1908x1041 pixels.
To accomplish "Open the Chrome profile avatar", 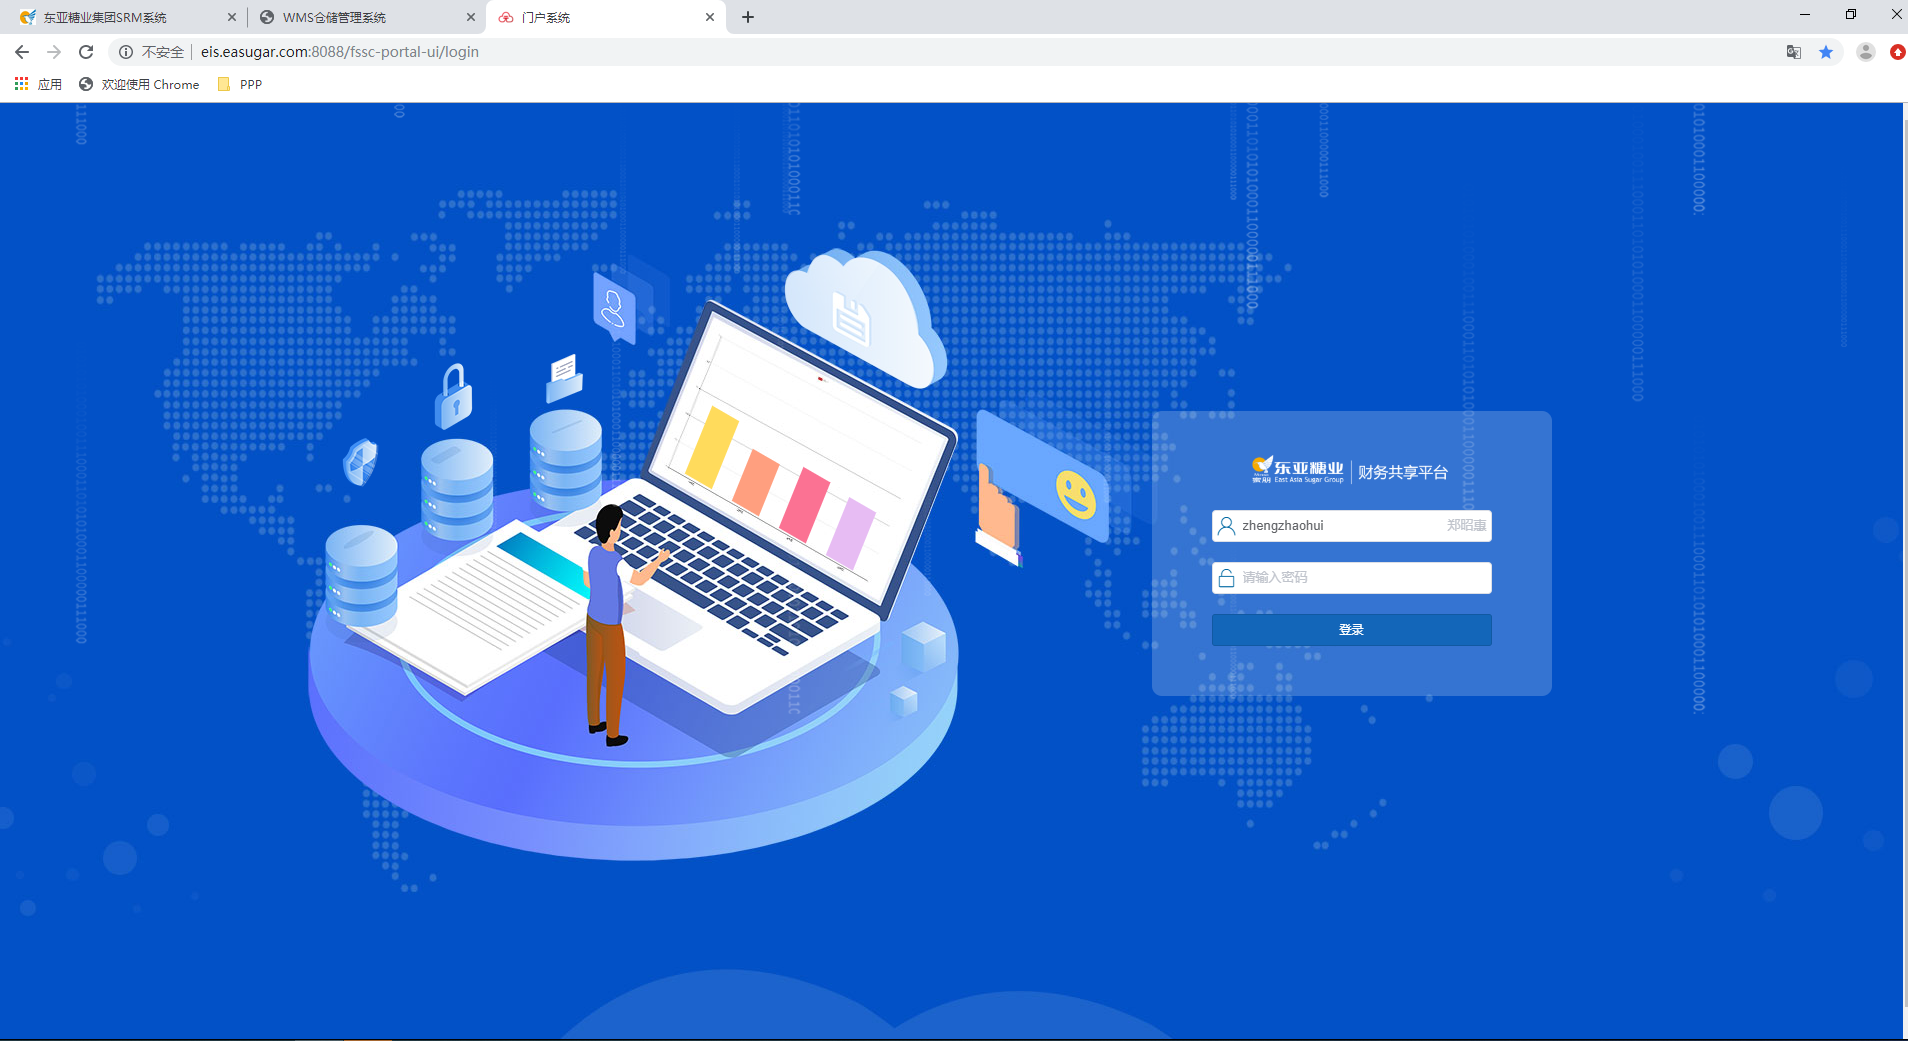I will coord(1865,52).
